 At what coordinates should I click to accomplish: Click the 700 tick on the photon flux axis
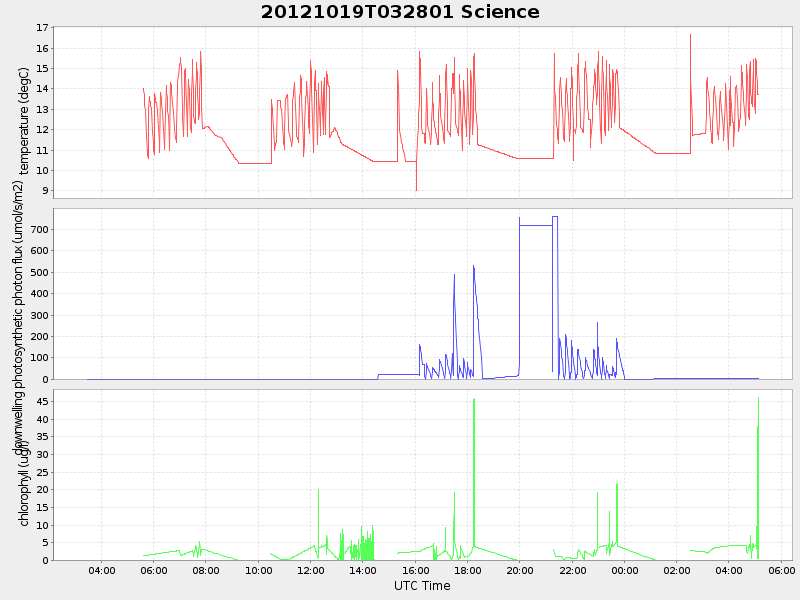click(x=39, y=230)
